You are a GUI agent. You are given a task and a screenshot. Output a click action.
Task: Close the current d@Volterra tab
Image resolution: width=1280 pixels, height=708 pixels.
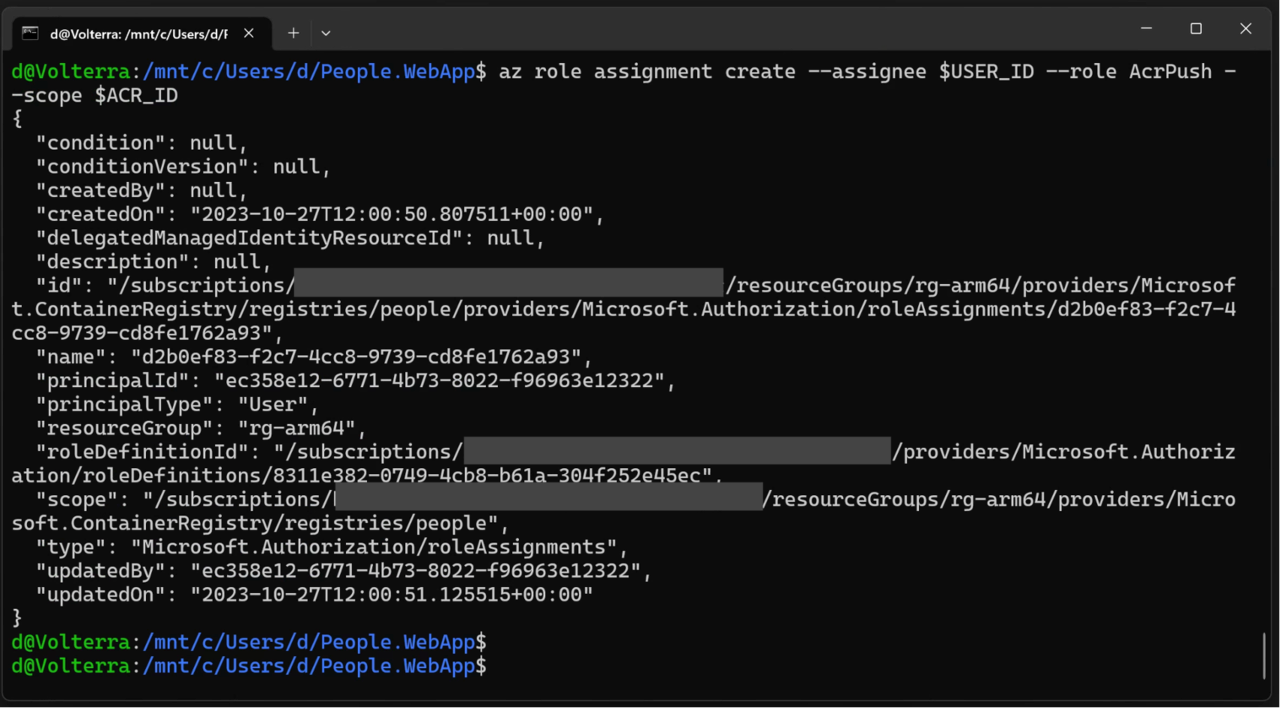pos(248,33)
